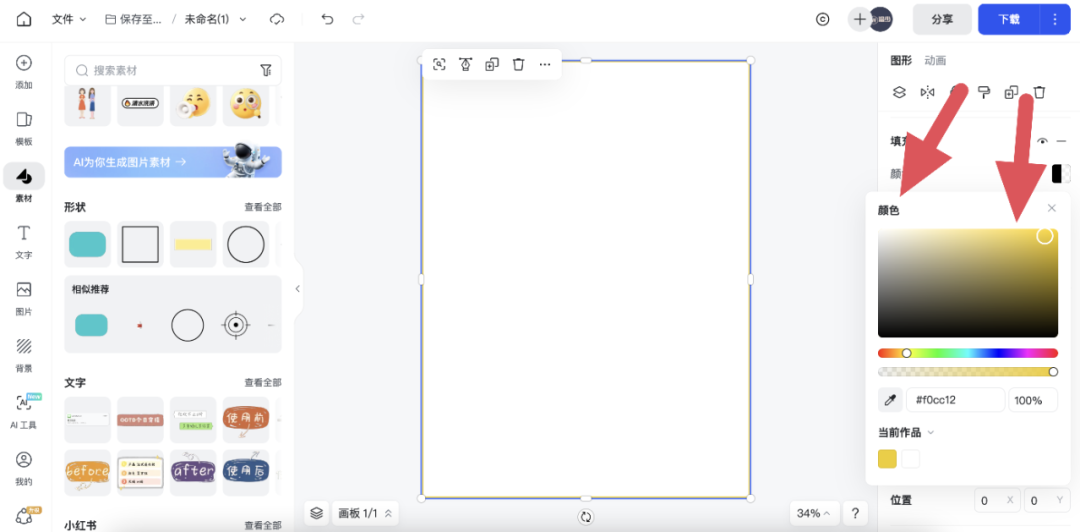Click the undo arrow in top bar
The width and height of the screenshot is (1080, 532).
pos(327,19)
